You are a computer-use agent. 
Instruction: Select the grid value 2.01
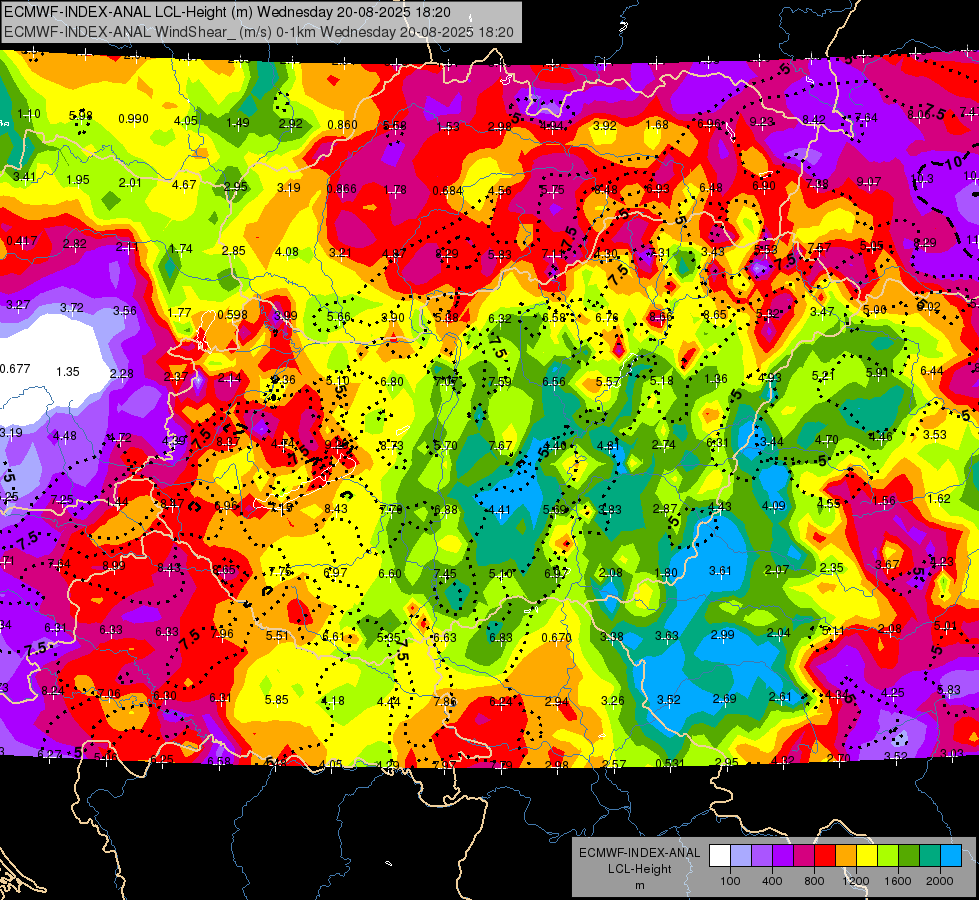[x=130, y=182]
